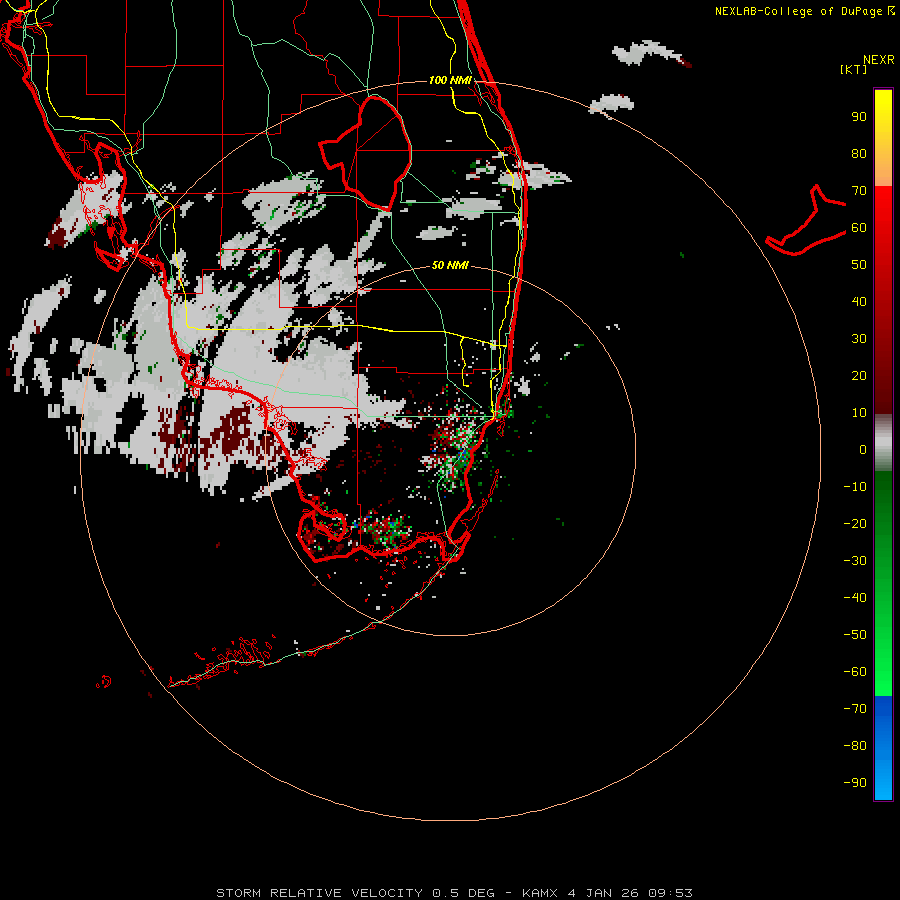Image resolution: width=900 pixels, height=900 pixels.
Task: Click the 30 value on velocity scale
Action: pos(859,339)
